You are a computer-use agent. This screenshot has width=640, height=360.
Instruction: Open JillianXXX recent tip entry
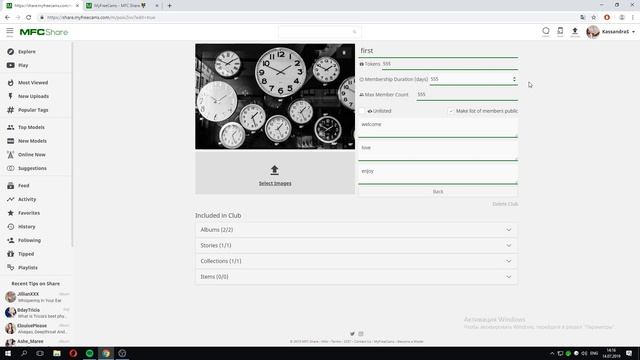pyautogui.click(x=37, y=297)
